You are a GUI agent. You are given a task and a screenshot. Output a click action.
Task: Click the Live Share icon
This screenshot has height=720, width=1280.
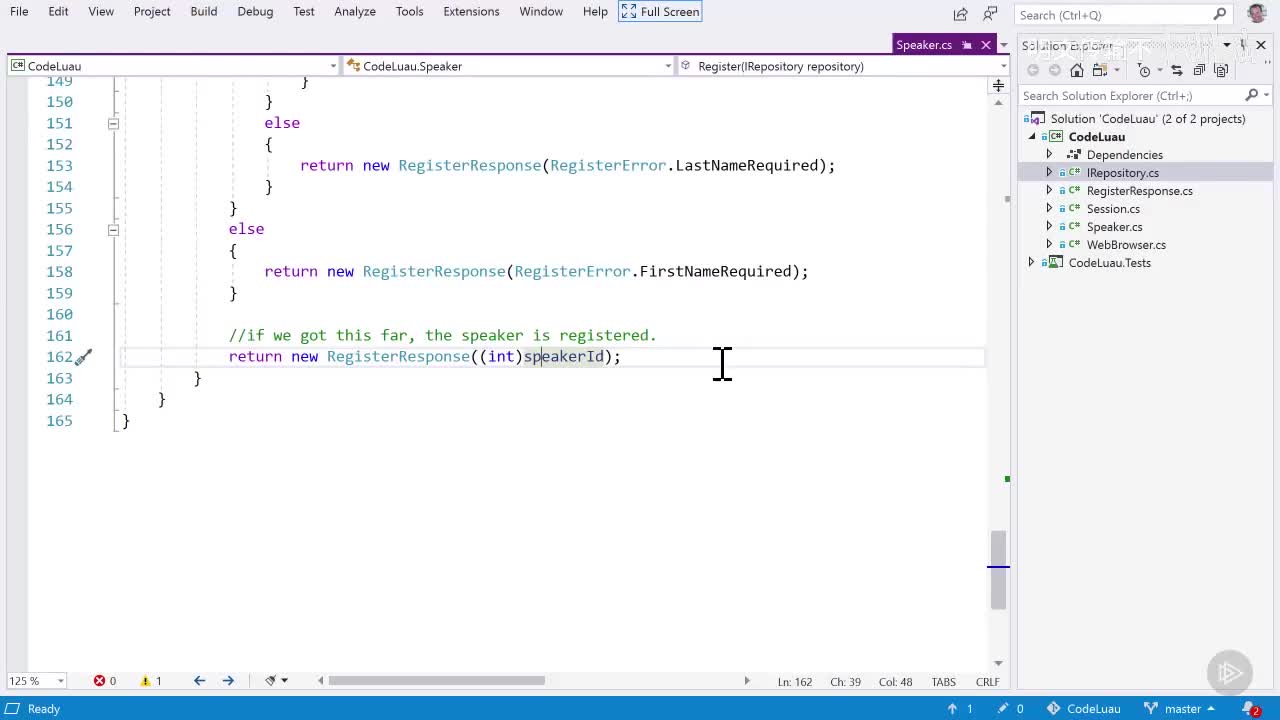click(960, 14)
